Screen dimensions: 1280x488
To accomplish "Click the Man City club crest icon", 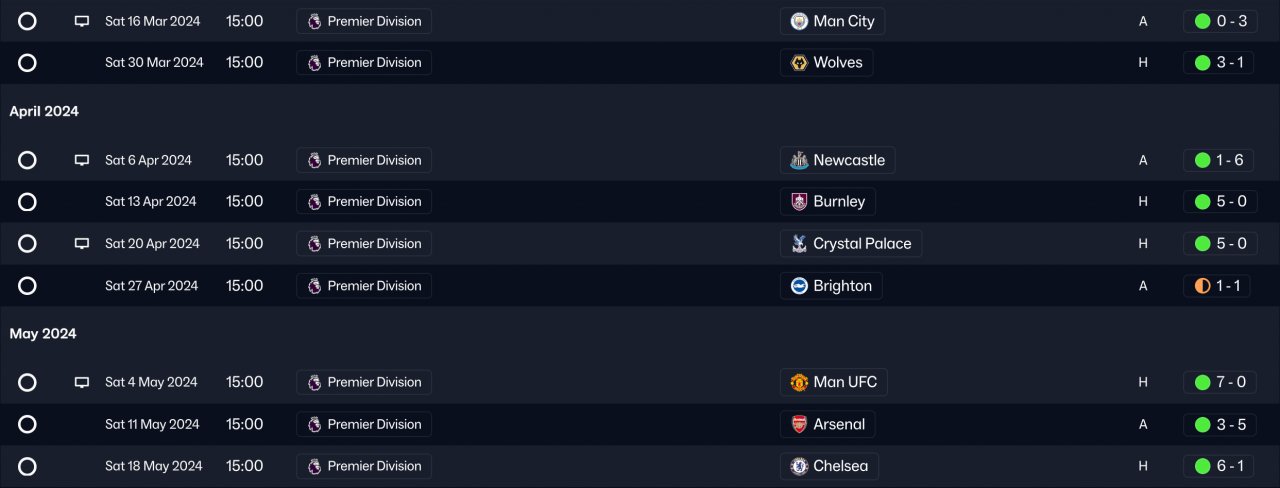I will (x=799, y=21).
